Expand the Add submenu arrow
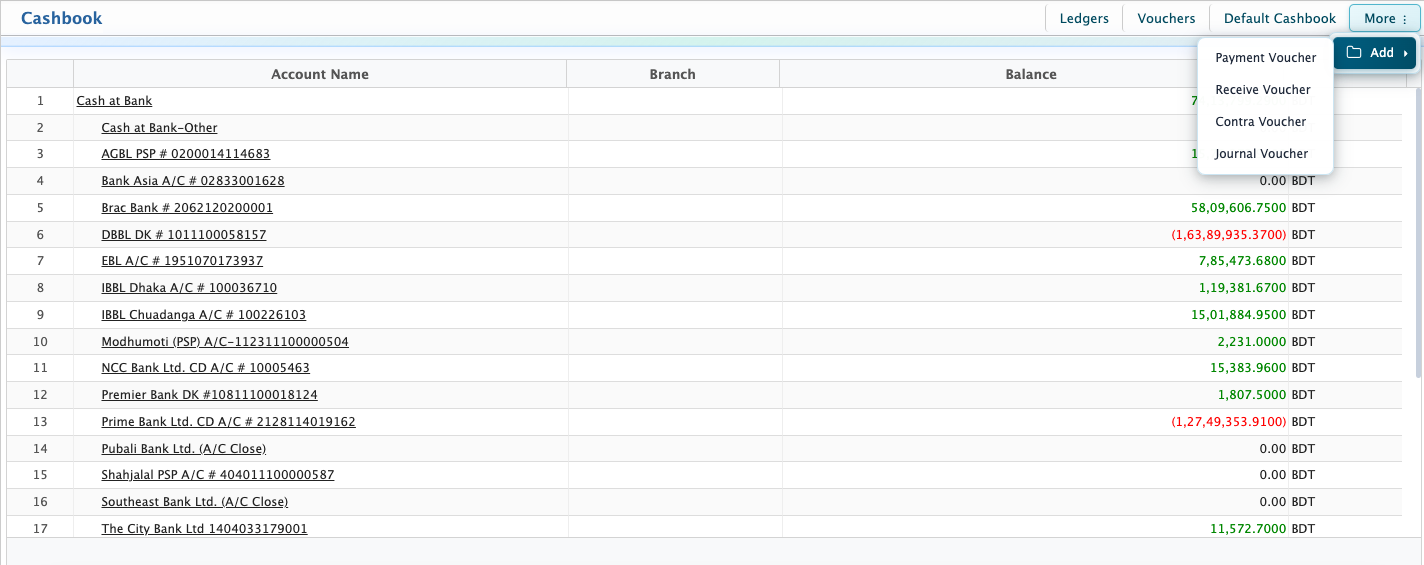 pyautogui.click(x=1405, y=53)
